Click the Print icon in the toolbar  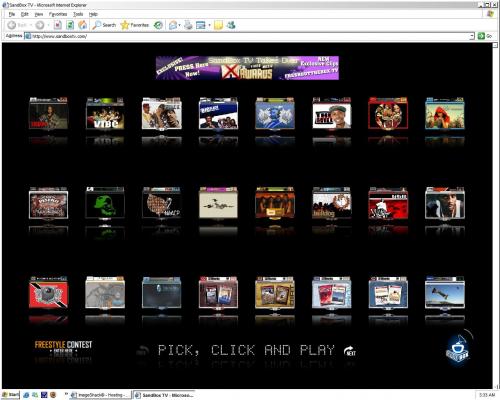[x=188, y=25]
